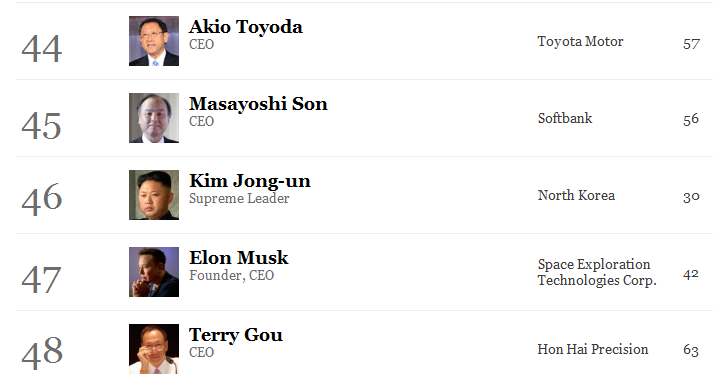This screenshot has height=387, width=713.
Task: Follow the Kim Jong-un name link
Action: tap(250, 181)
